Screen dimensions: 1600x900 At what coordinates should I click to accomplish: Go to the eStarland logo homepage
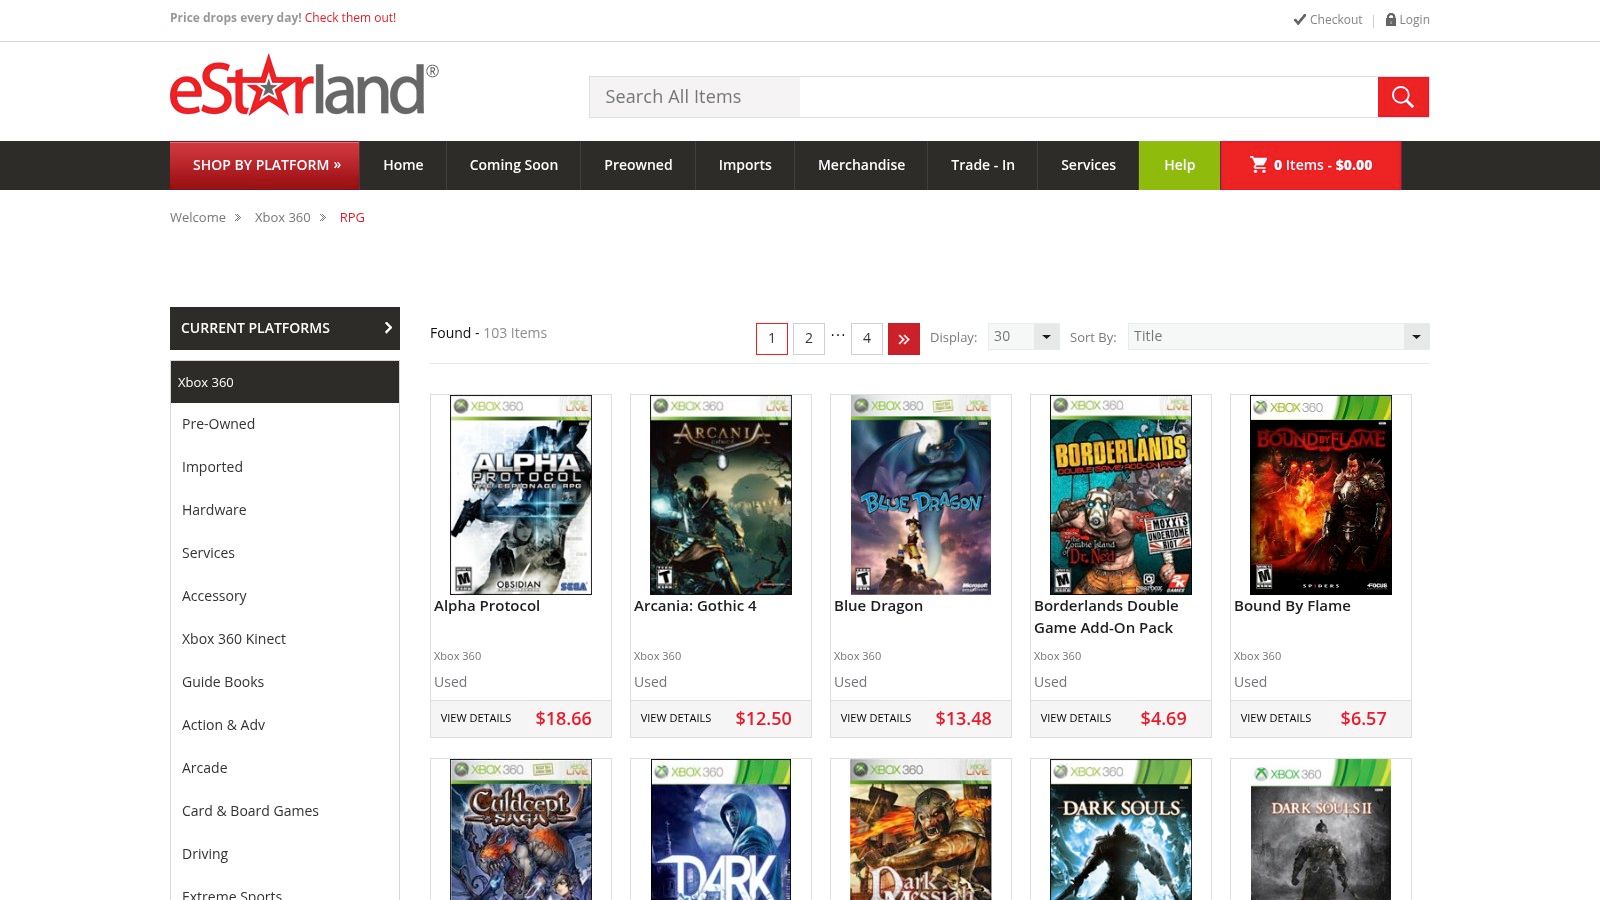point(304,86)
